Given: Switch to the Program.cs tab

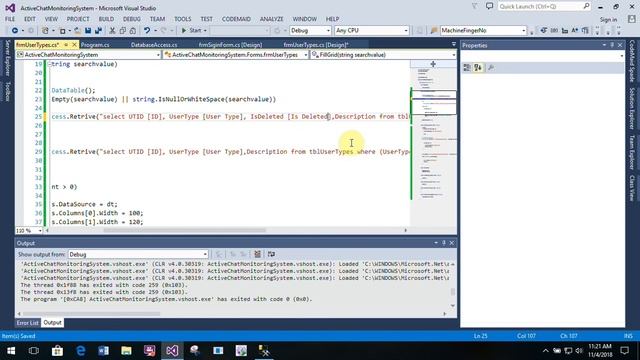Looking at the screenshot, I should click(95, 45).
